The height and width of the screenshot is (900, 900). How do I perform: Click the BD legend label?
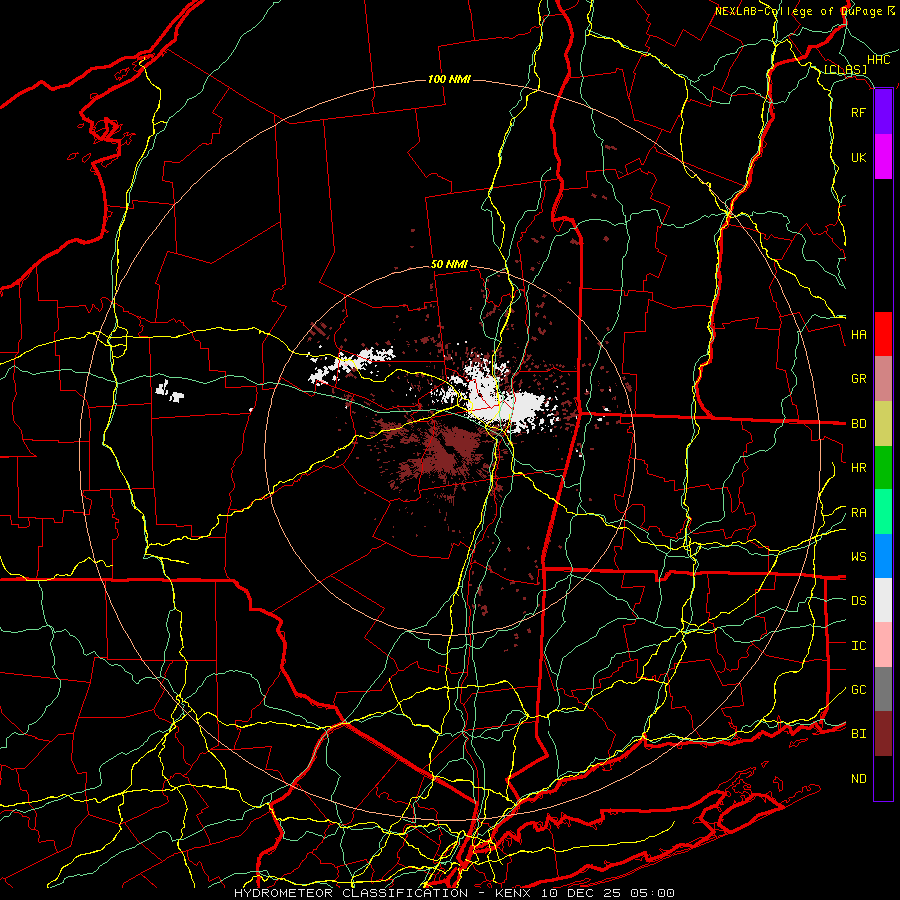858,424
